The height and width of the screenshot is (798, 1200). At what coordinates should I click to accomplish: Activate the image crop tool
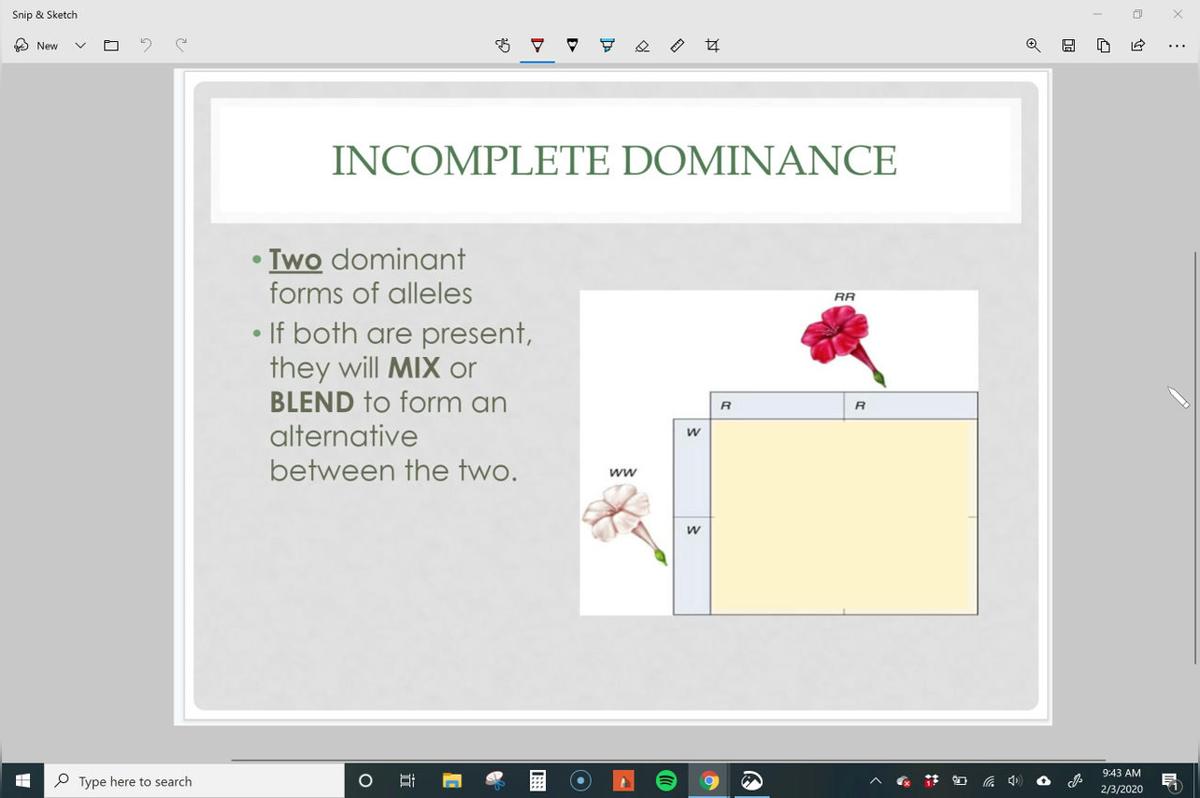point(712,46)
